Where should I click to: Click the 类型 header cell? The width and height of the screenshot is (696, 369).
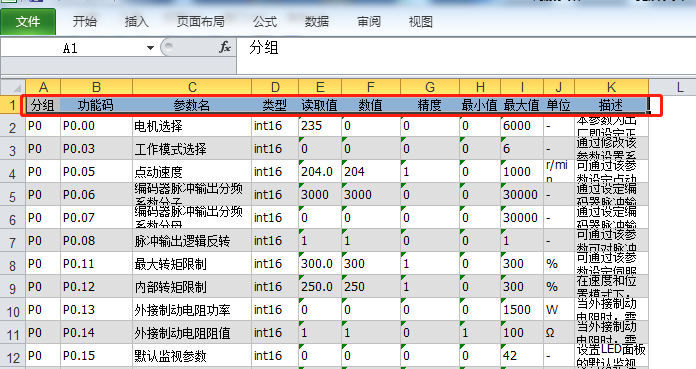tap(275, 105)
